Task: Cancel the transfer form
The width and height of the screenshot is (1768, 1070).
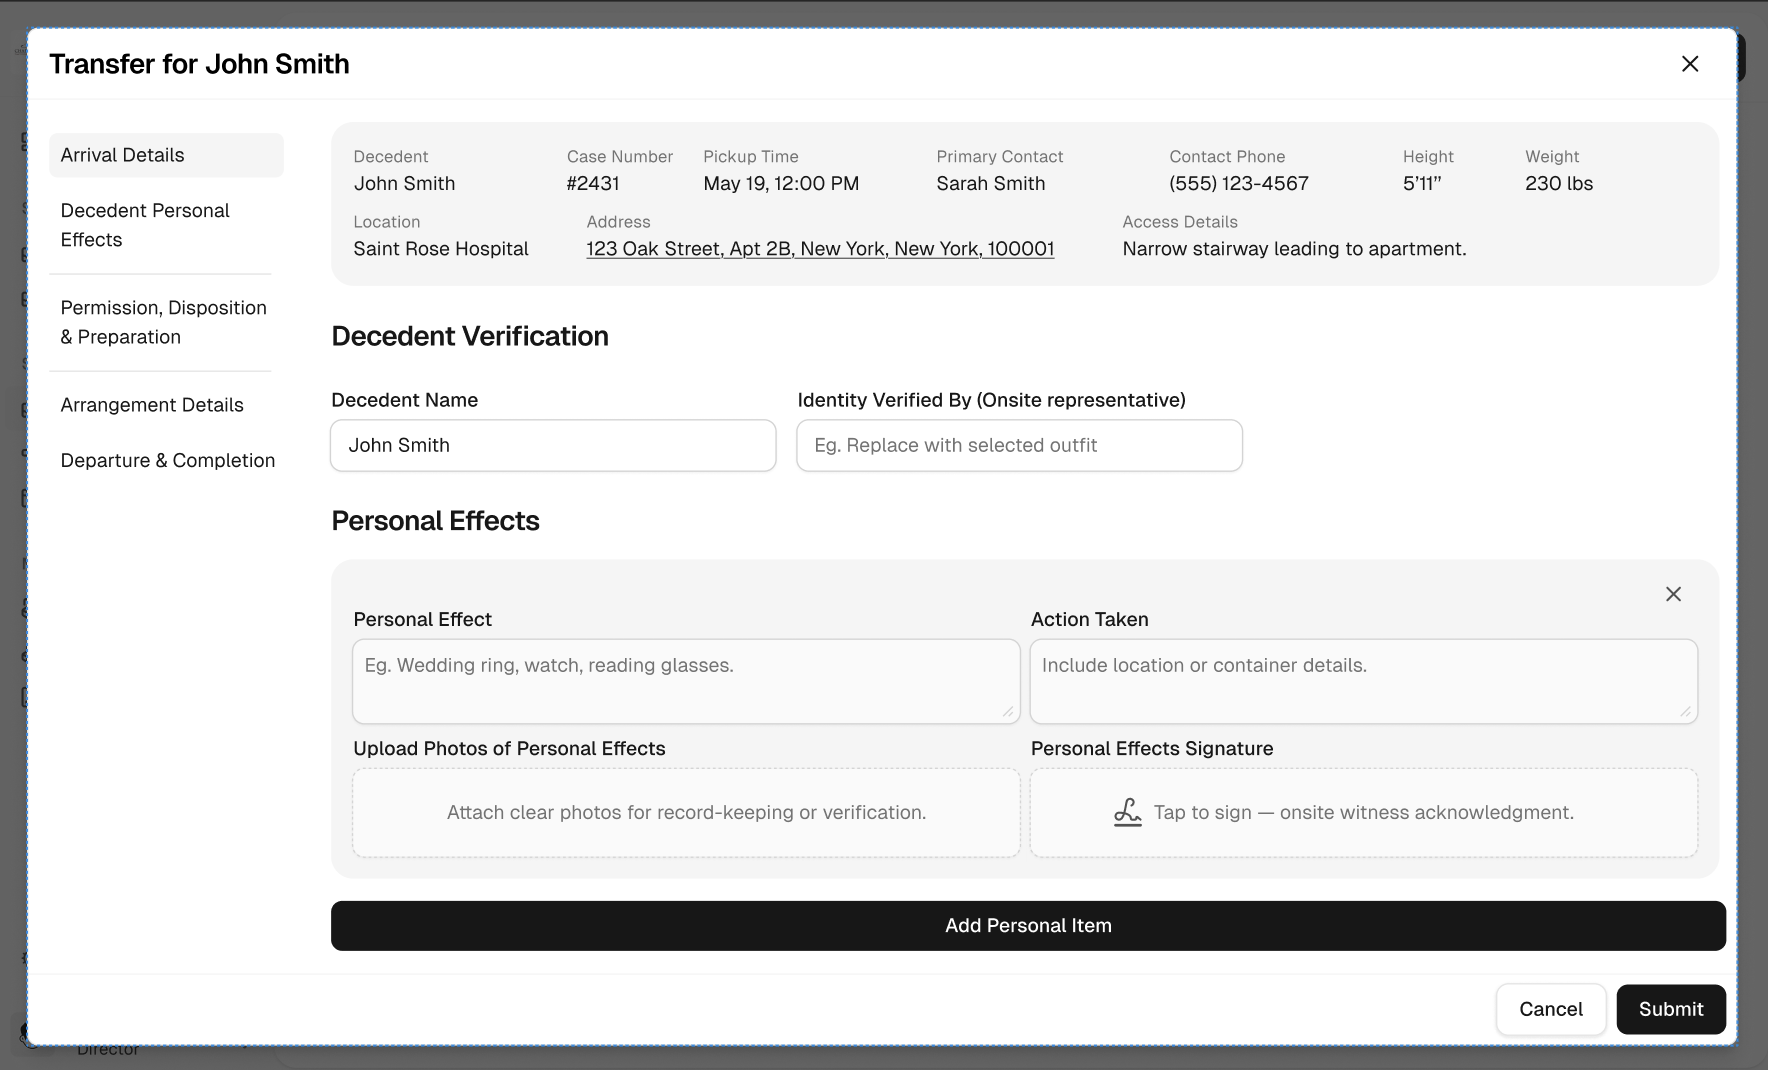Action: [1550, 1009]
